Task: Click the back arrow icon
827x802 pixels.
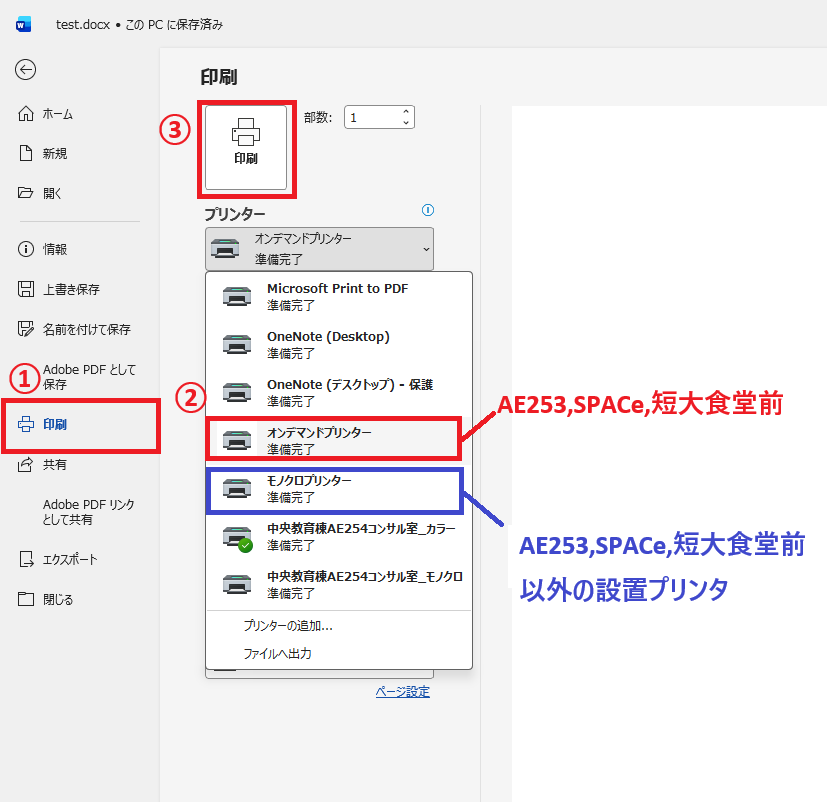Action: (x=26, y=69)
